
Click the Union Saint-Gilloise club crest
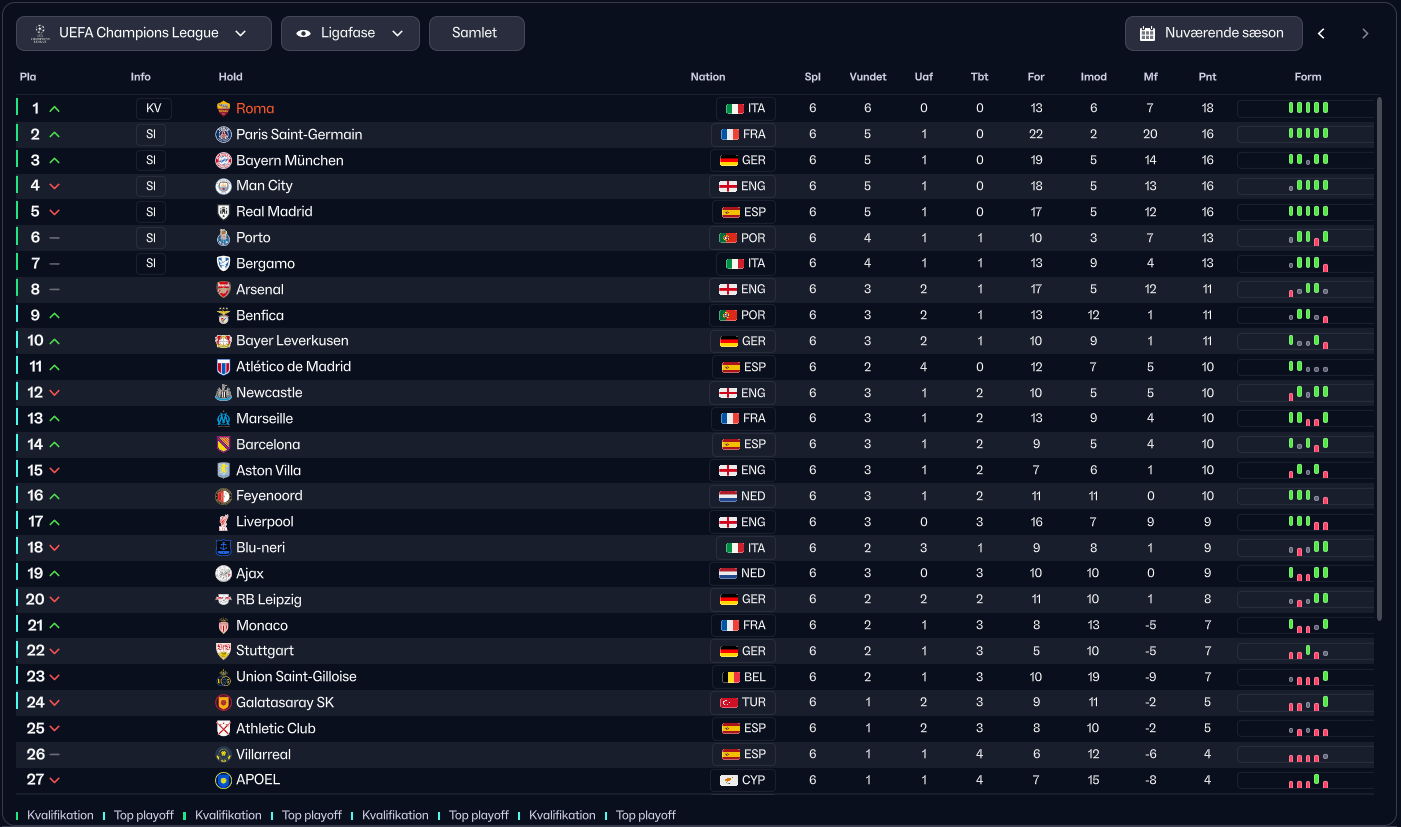click(x=224, y=677)
